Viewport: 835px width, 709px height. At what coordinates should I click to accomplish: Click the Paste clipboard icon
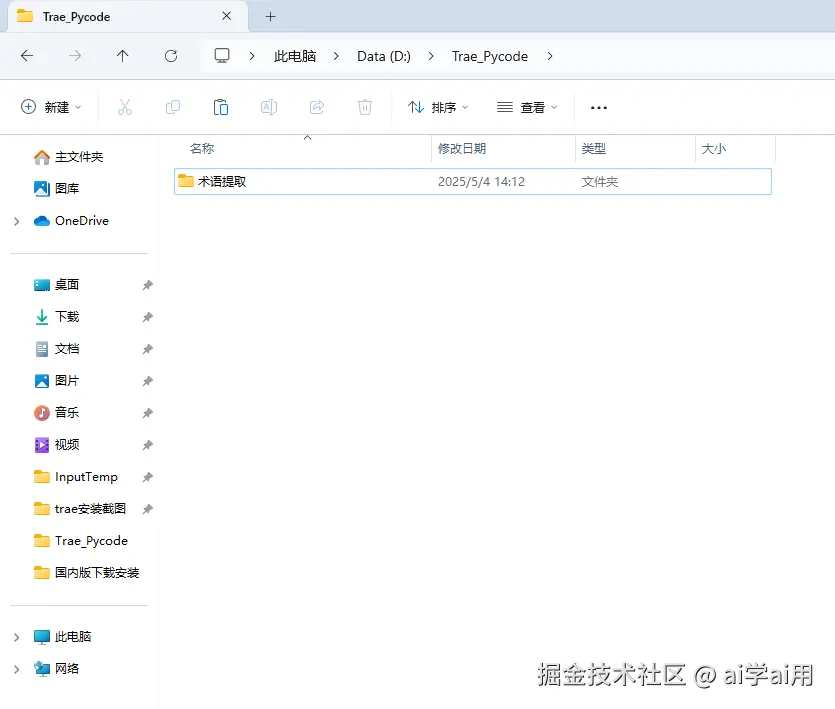coord(220,107)
